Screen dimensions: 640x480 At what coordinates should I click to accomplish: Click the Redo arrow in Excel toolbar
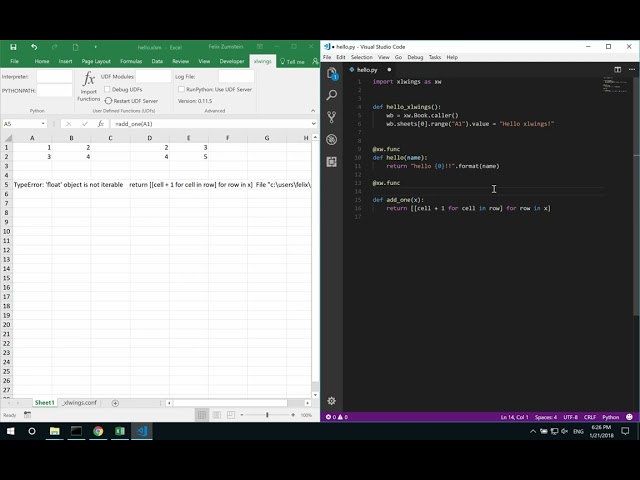[54, 47]
